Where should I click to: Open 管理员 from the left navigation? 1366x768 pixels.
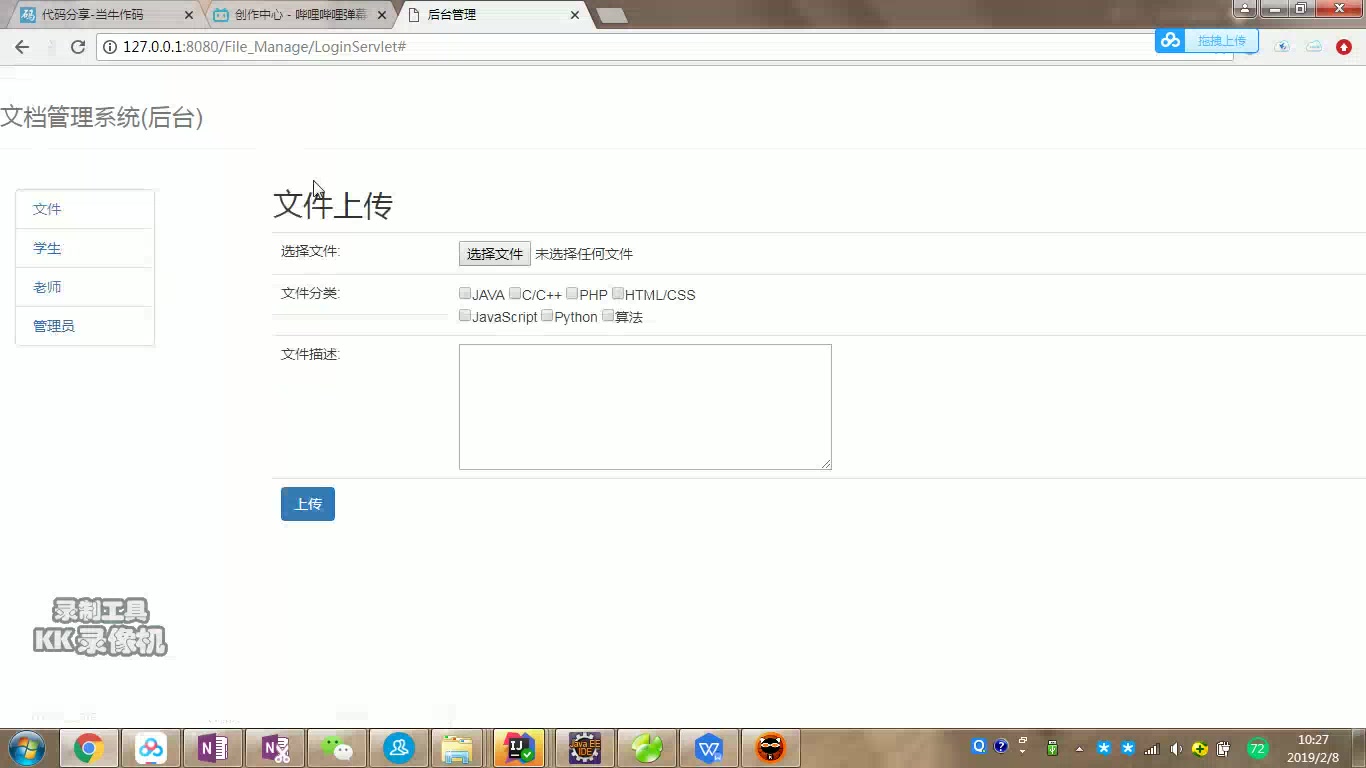tap(54, 325)
